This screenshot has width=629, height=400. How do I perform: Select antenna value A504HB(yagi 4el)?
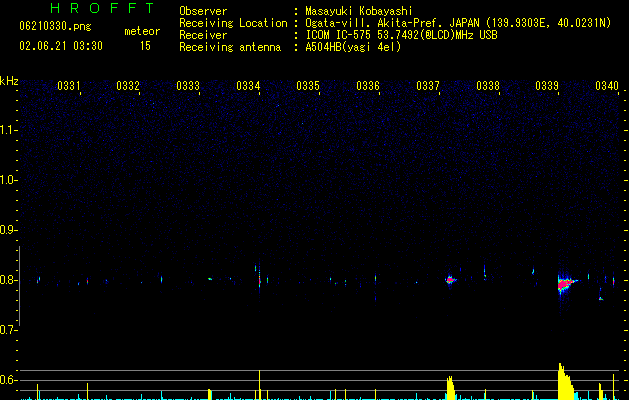(353, 47)
